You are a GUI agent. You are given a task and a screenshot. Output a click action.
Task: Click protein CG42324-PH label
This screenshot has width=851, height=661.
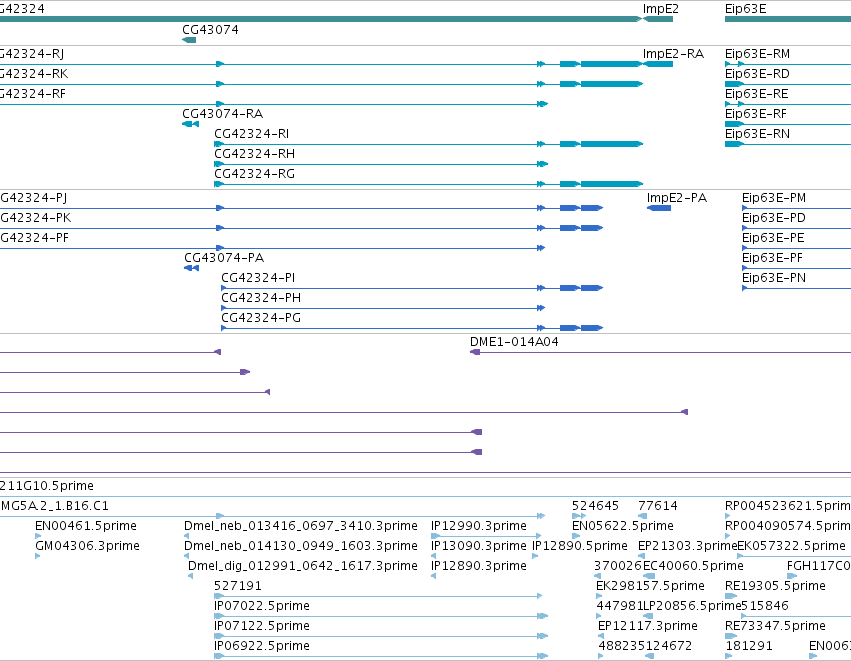click(261, 298)
